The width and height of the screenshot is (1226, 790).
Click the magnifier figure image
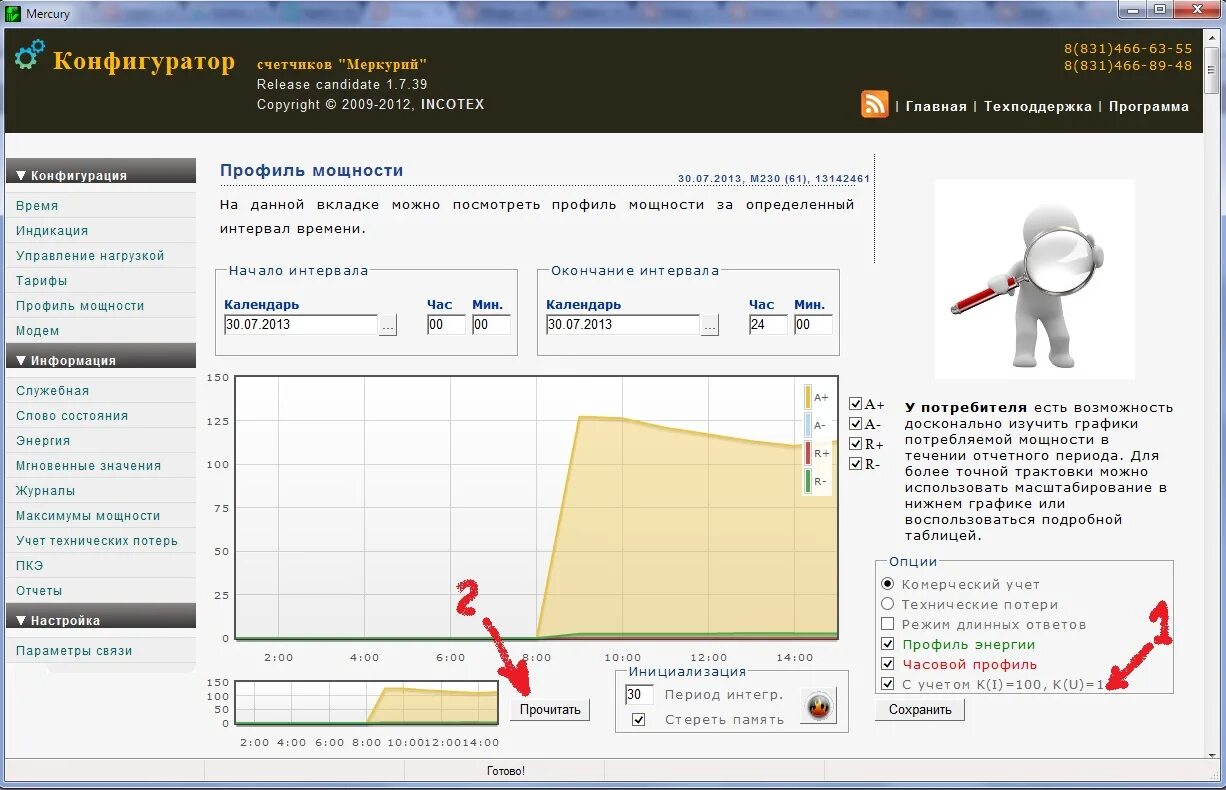[x=1034, y=279]
